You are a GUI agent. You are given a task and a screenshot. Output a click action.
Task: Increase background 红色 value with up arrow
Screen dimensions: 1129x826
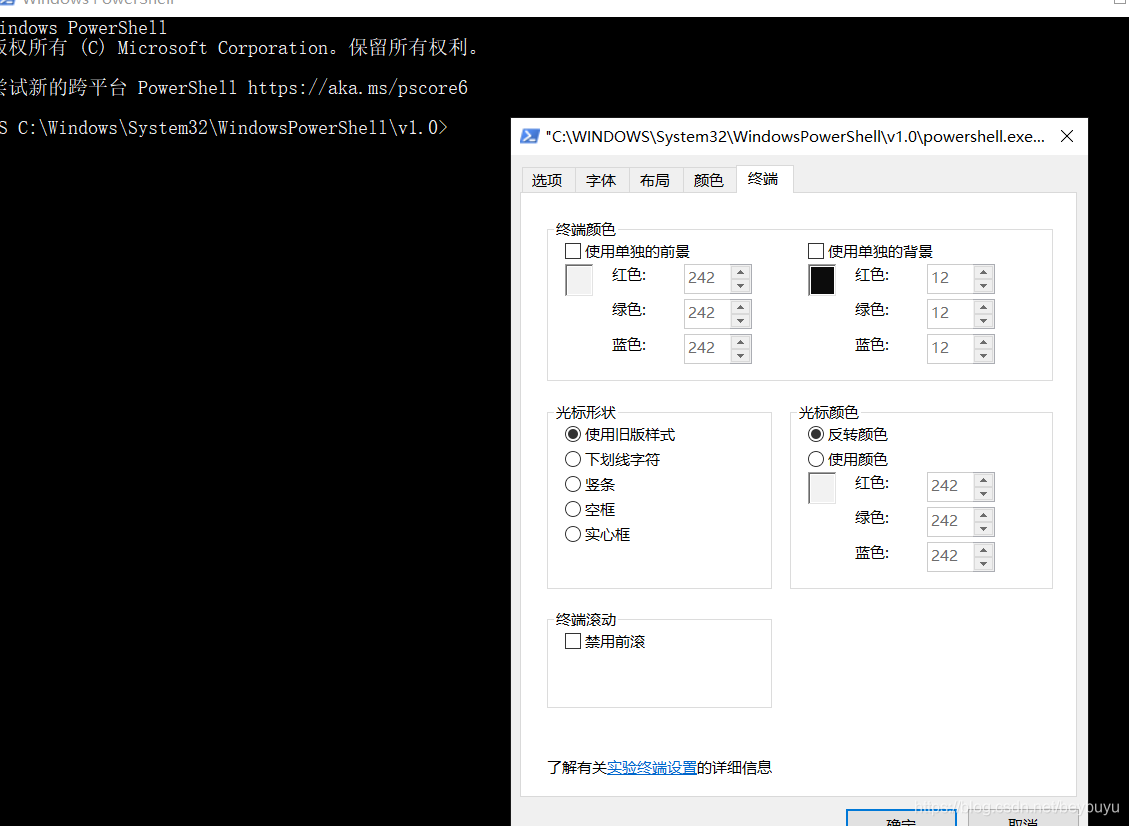point(984,271)
